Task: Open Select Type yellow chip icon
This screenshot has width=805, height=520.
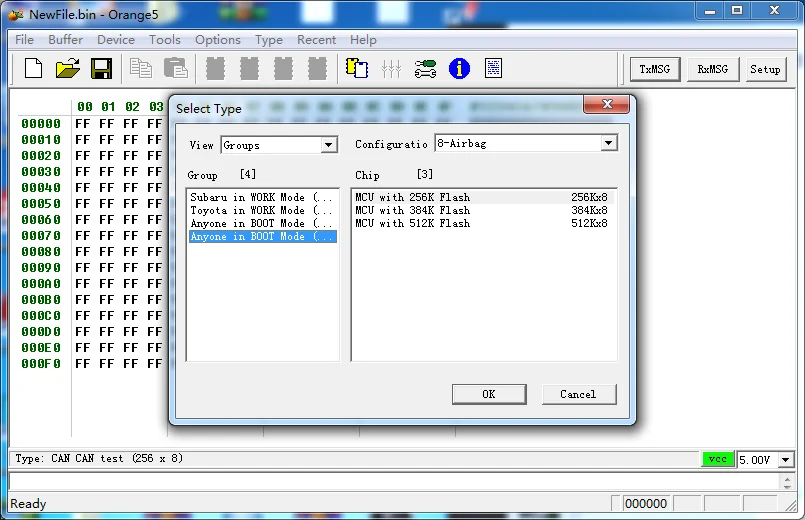Action: click(357, 68)
